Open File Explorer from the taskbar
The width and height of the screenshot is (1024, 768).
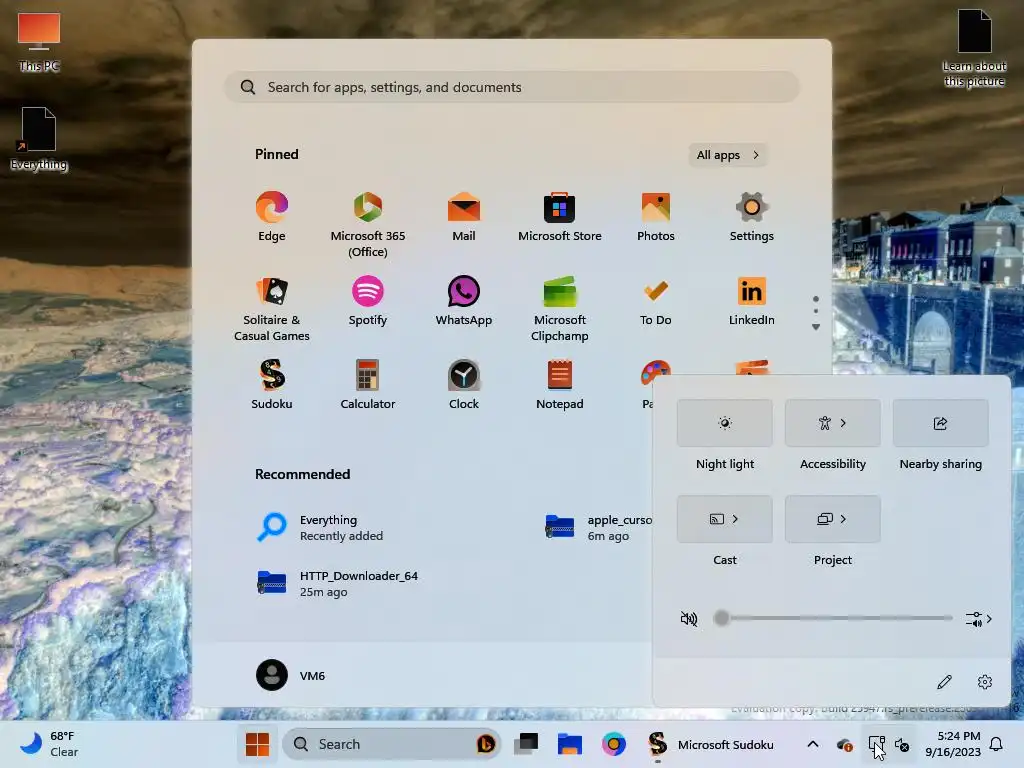[569, 744]
